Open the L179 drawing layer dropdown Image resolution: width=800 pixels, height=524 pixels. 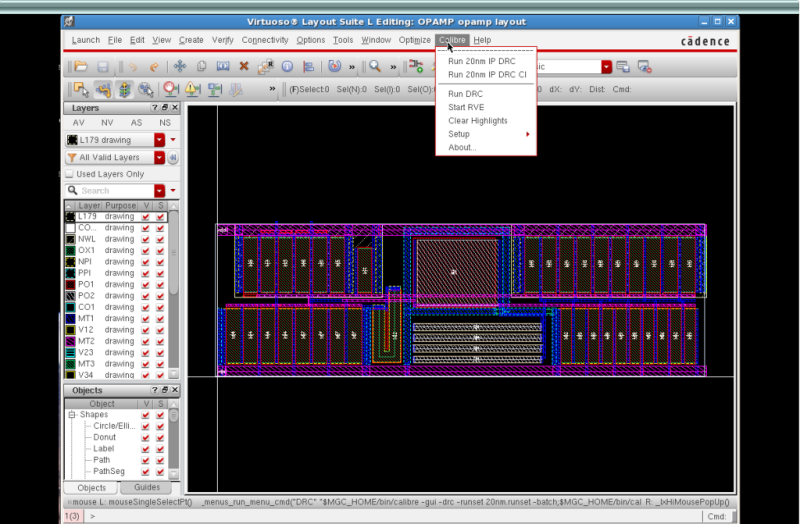[x=159, y=140]
